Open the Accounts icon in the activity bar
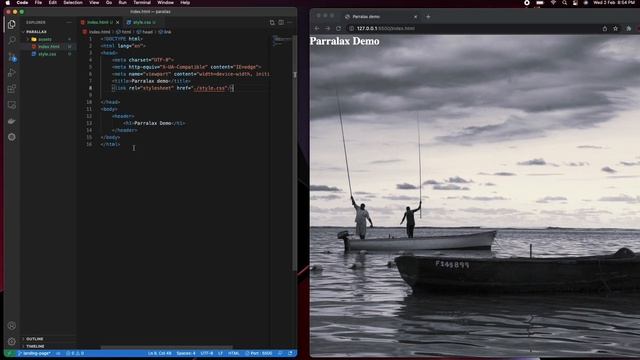640x360 pixels. coord(12,326)
